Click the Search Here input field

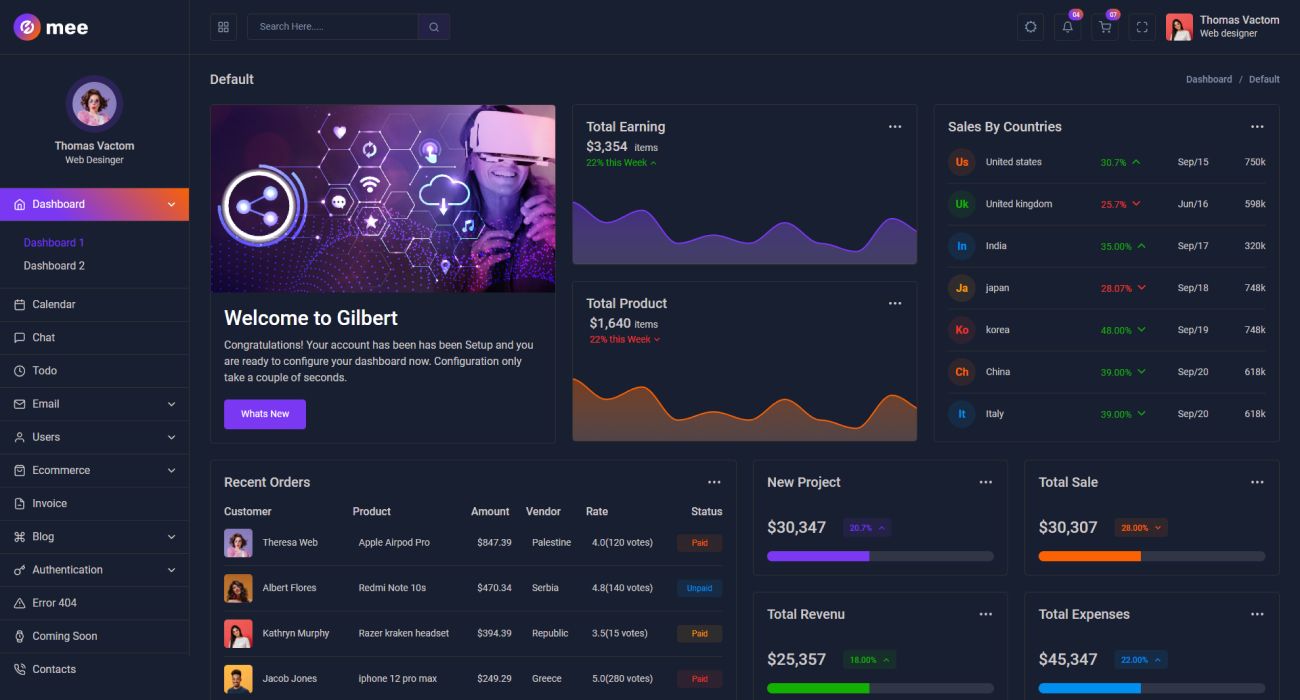click(x=332, y=27)
